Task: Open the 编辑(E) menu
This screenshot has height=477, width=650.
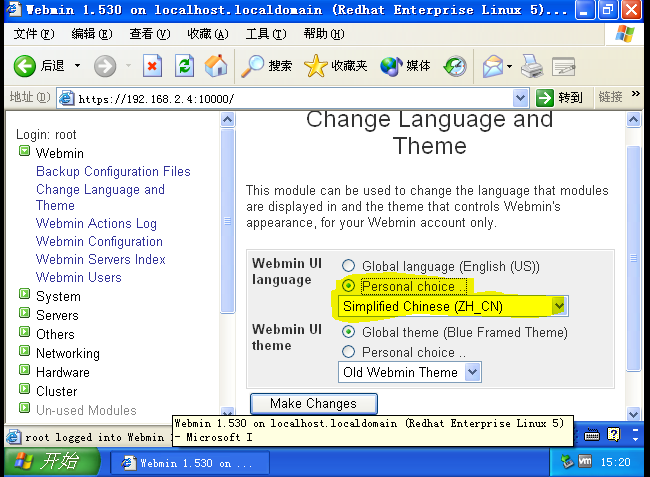Action: [x=92, y=34]
